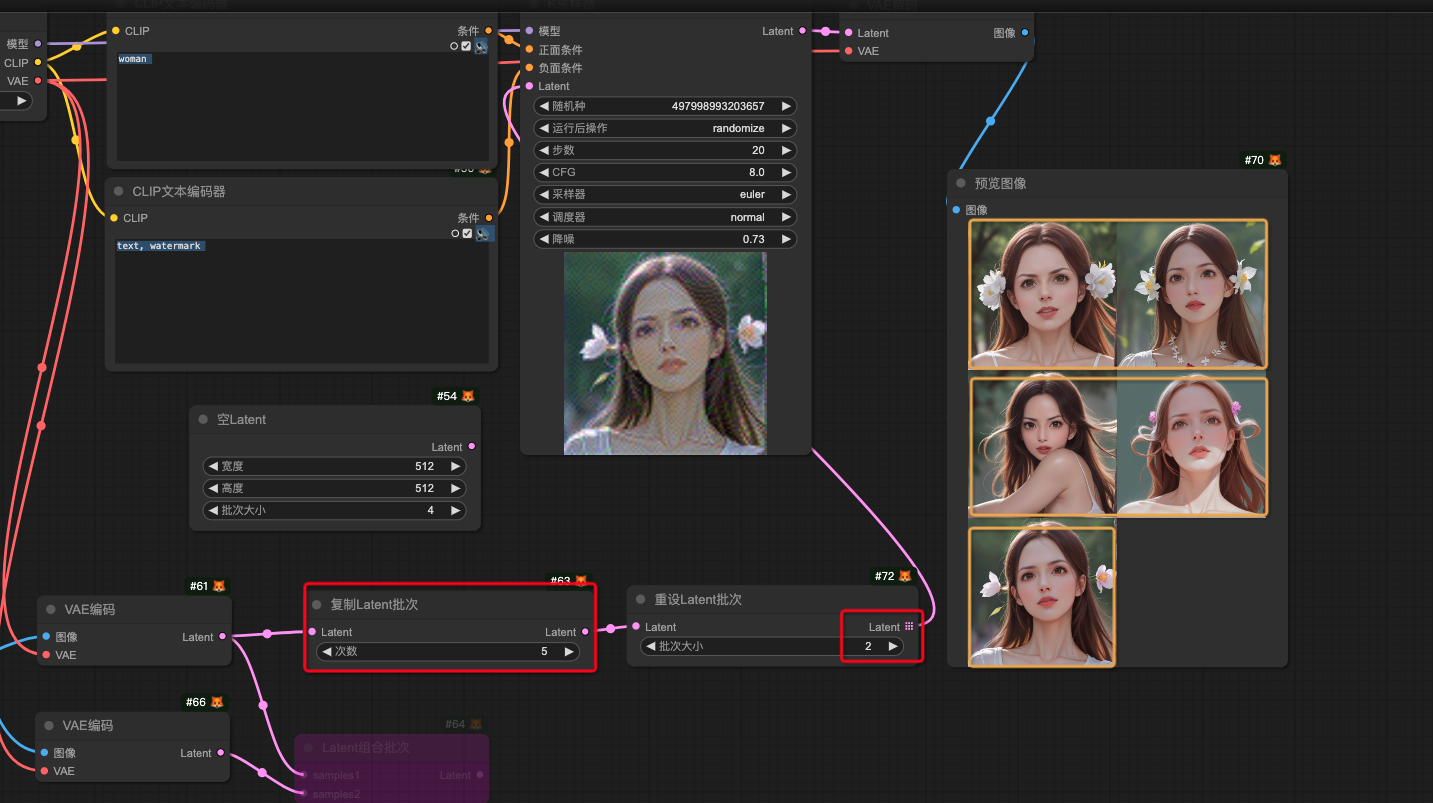Decrease 批次大小 in 重设Latent批次 with left arrow
The height and width of the screenshot is (803, 1433).
coord(651,646)
